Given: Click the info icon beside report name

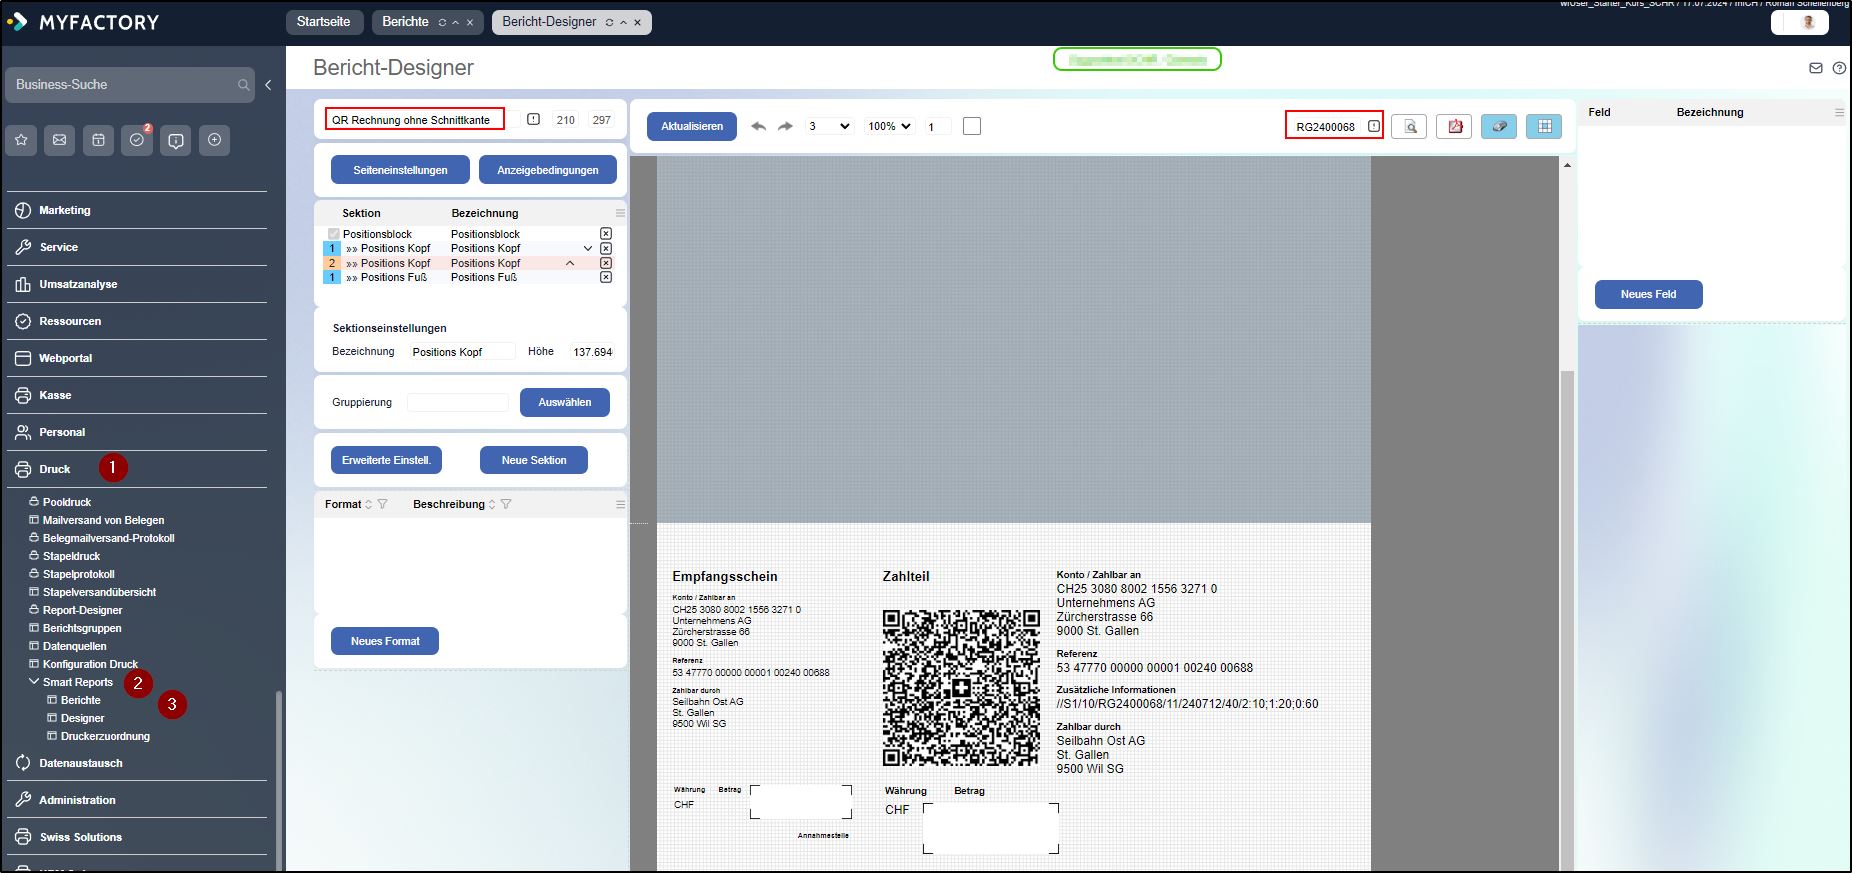Looking at the screenshot, I should pyautogui.click(x=533, y=119).
